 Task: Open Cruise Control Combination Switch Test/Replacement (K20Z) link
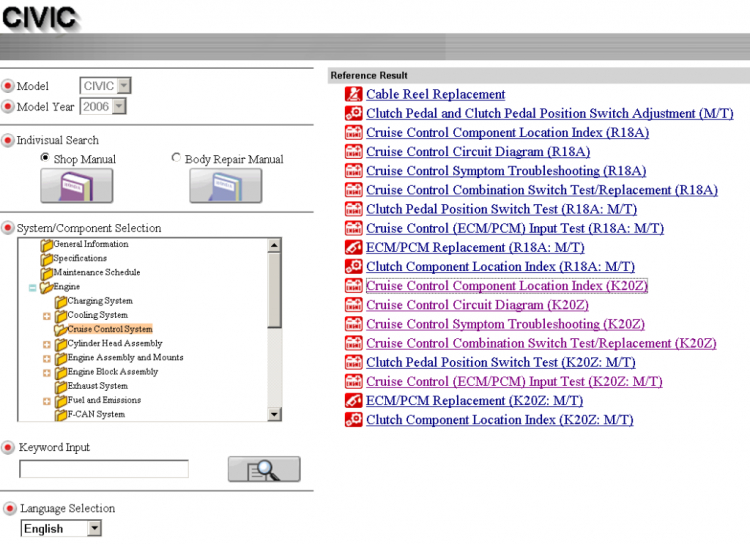541,343
